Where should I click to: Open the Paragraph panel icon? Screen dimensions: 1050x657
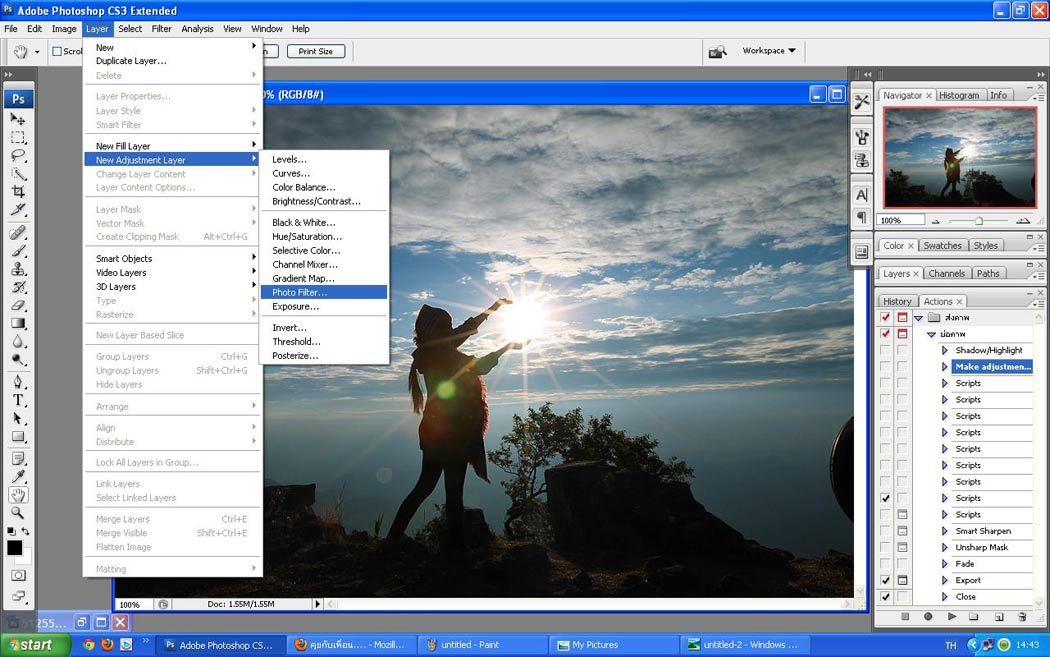coord(862,217)
